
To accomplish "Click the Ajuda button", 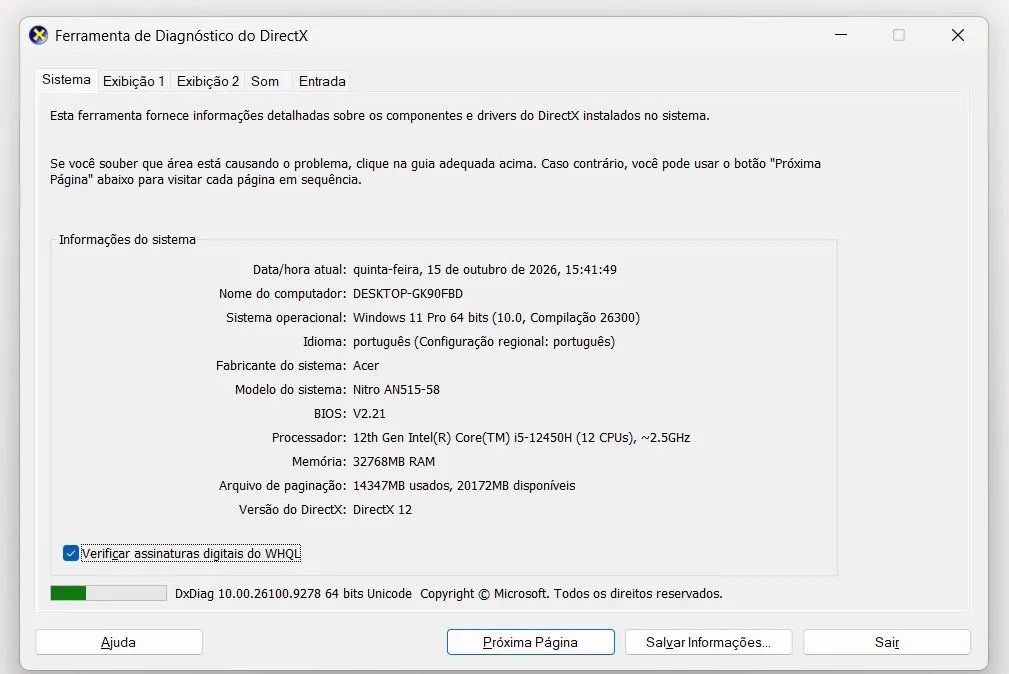I will 119,642.
